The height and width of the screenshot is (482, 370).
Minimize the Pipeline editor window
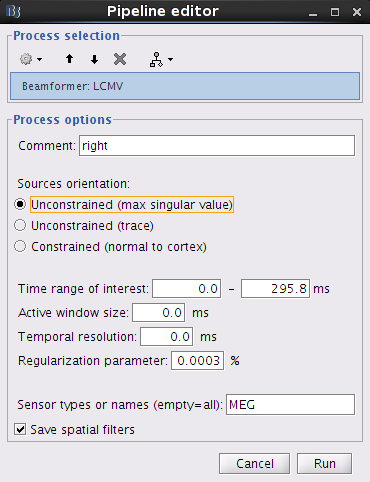click(x=313, y=13)
